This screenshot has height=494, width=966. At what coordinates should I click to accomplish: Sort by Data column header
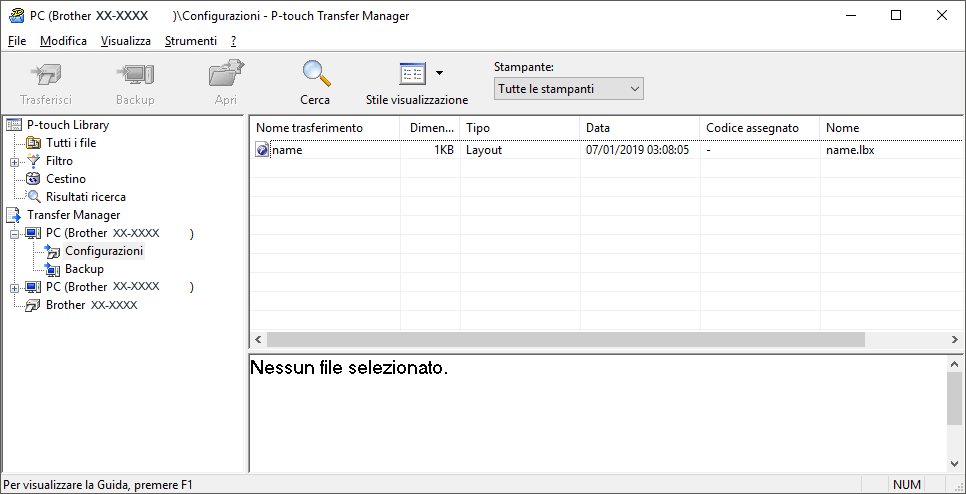click(639, 128)
